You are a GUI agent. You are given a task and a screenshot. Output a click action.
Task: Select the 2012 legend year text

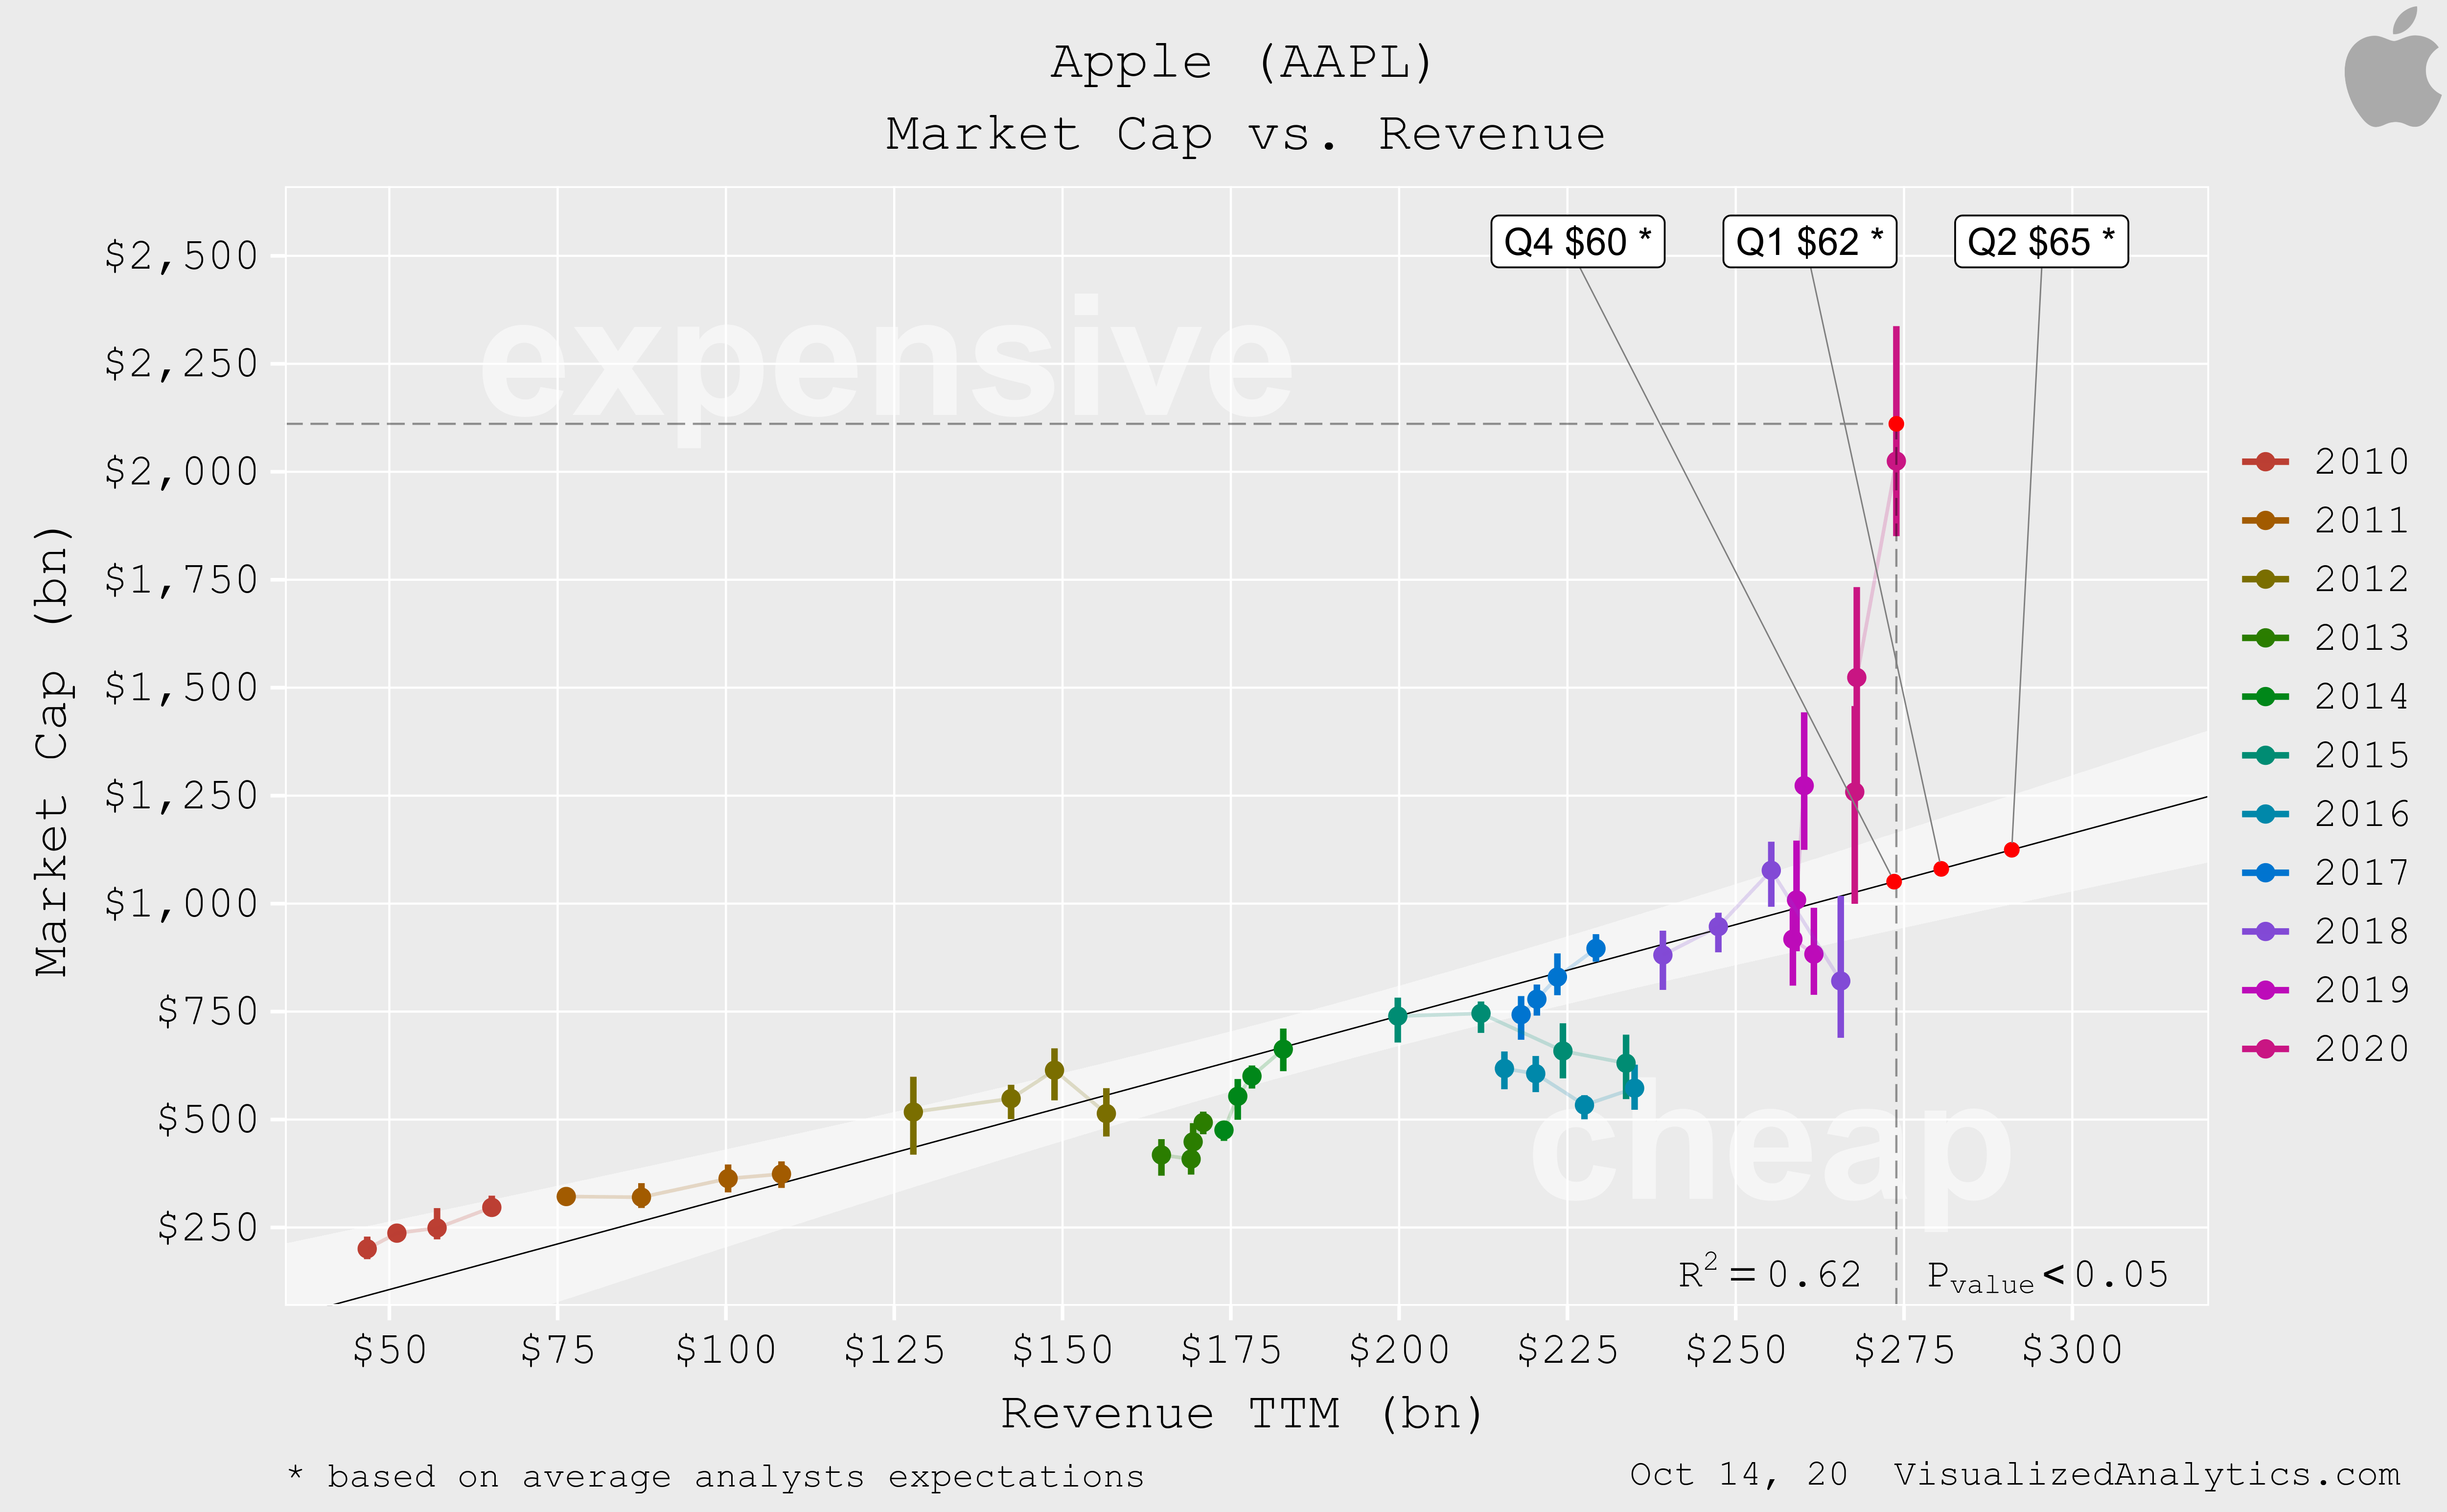pos(2362,579)
